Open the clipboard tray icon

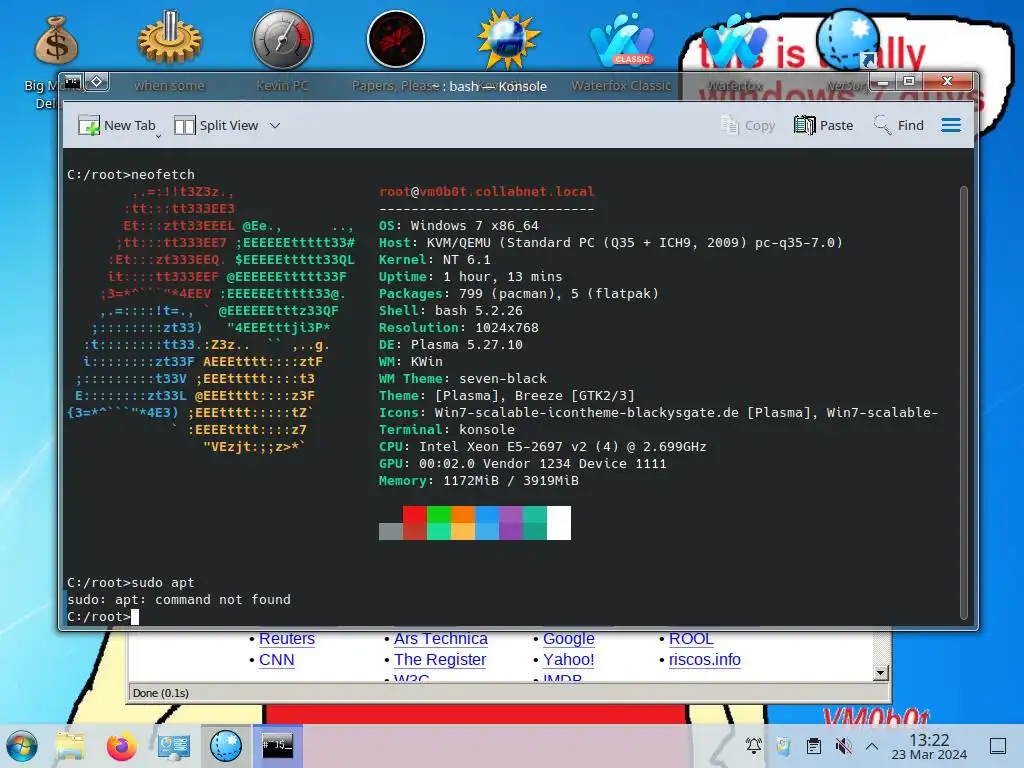(x=813, y=746)
